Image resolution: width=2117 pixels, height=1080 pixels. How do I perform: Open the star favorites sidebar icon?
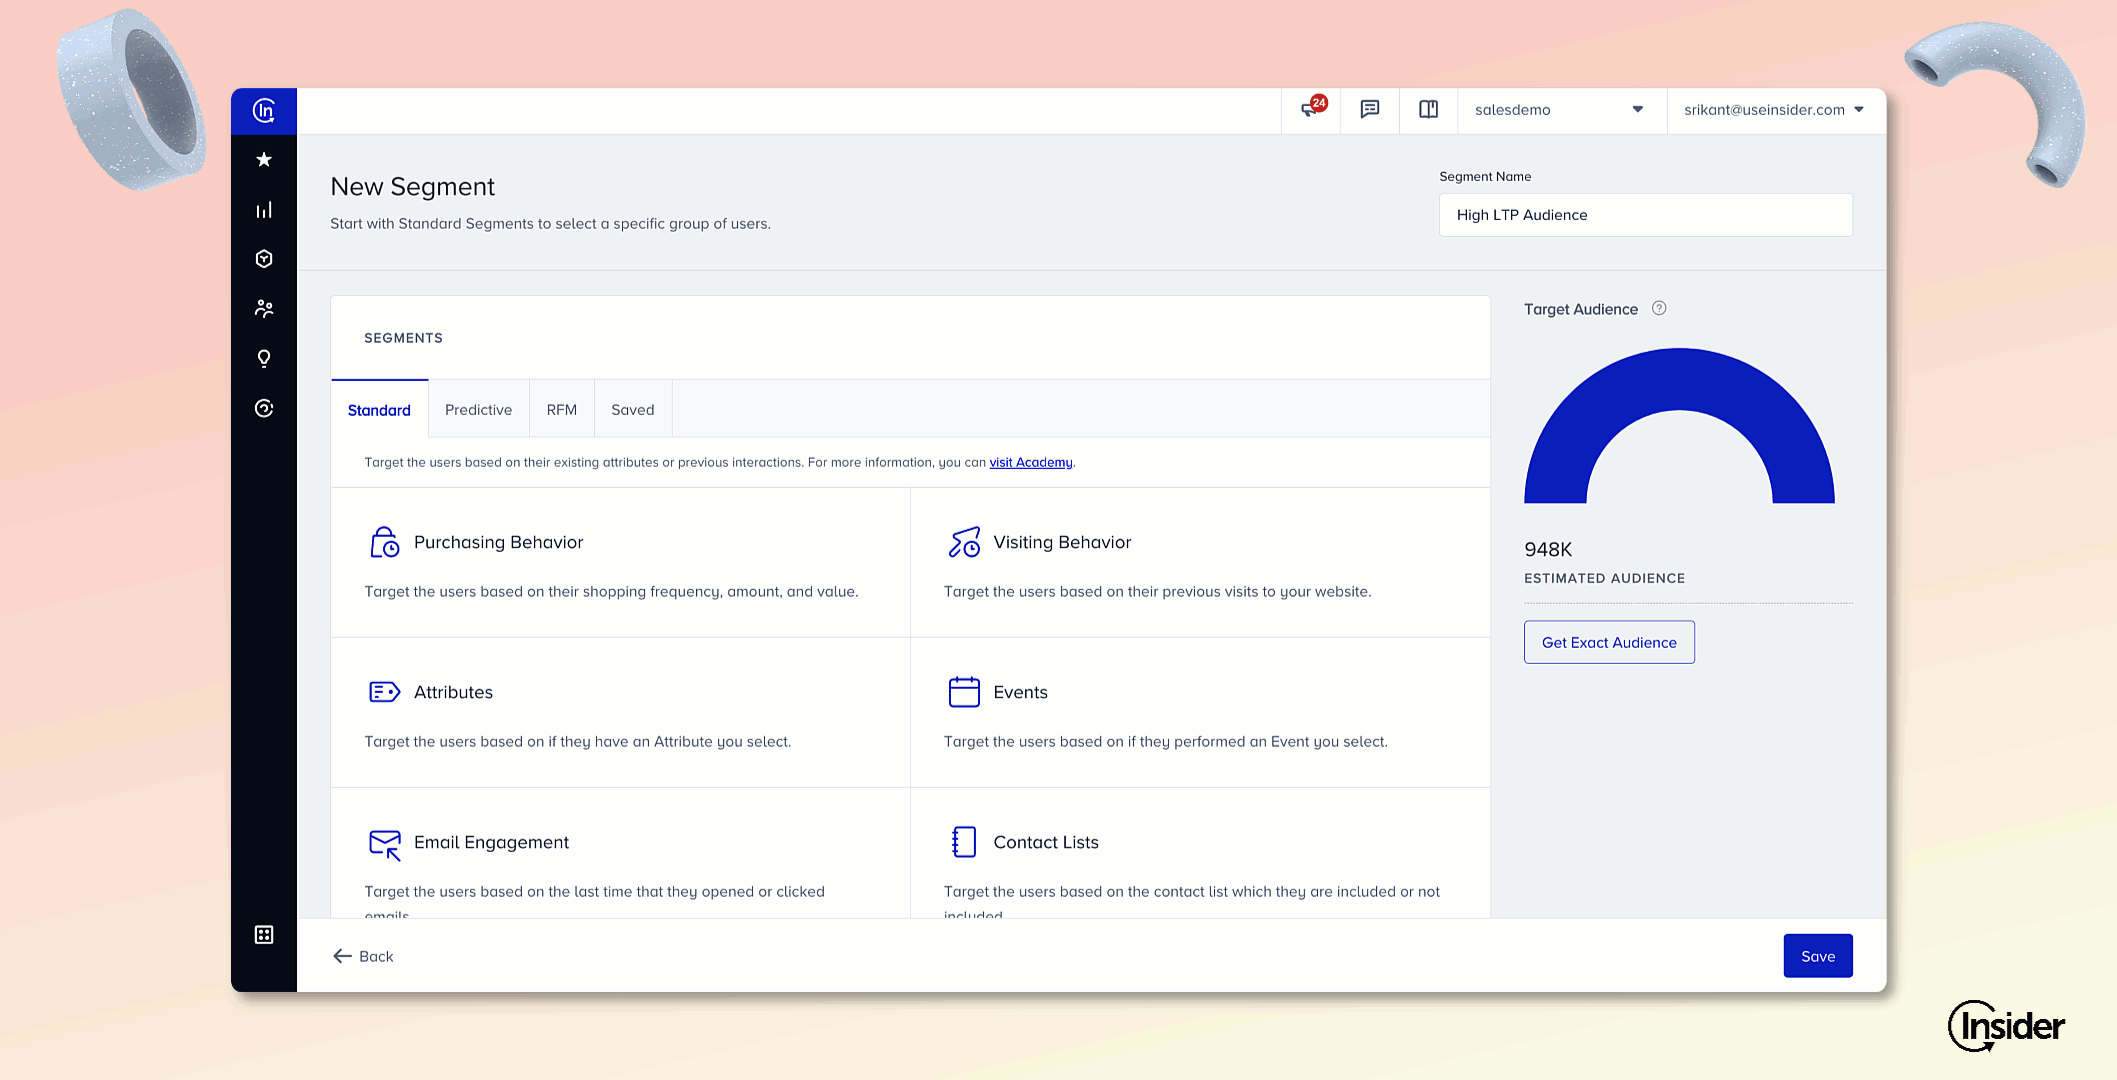264,160
